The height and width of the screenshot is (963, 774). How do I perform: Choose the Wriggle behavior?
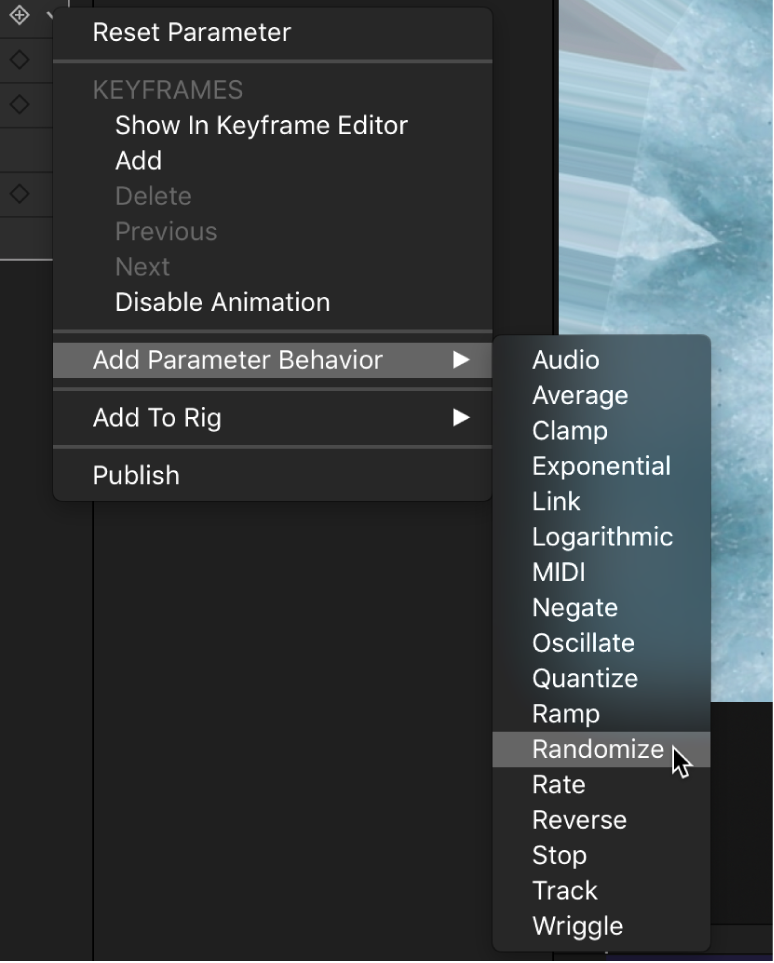coord(577,926)
